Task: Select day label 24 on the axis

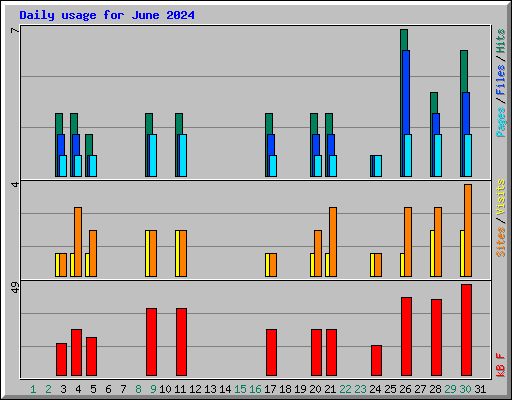Action: (x=375, y=389)
